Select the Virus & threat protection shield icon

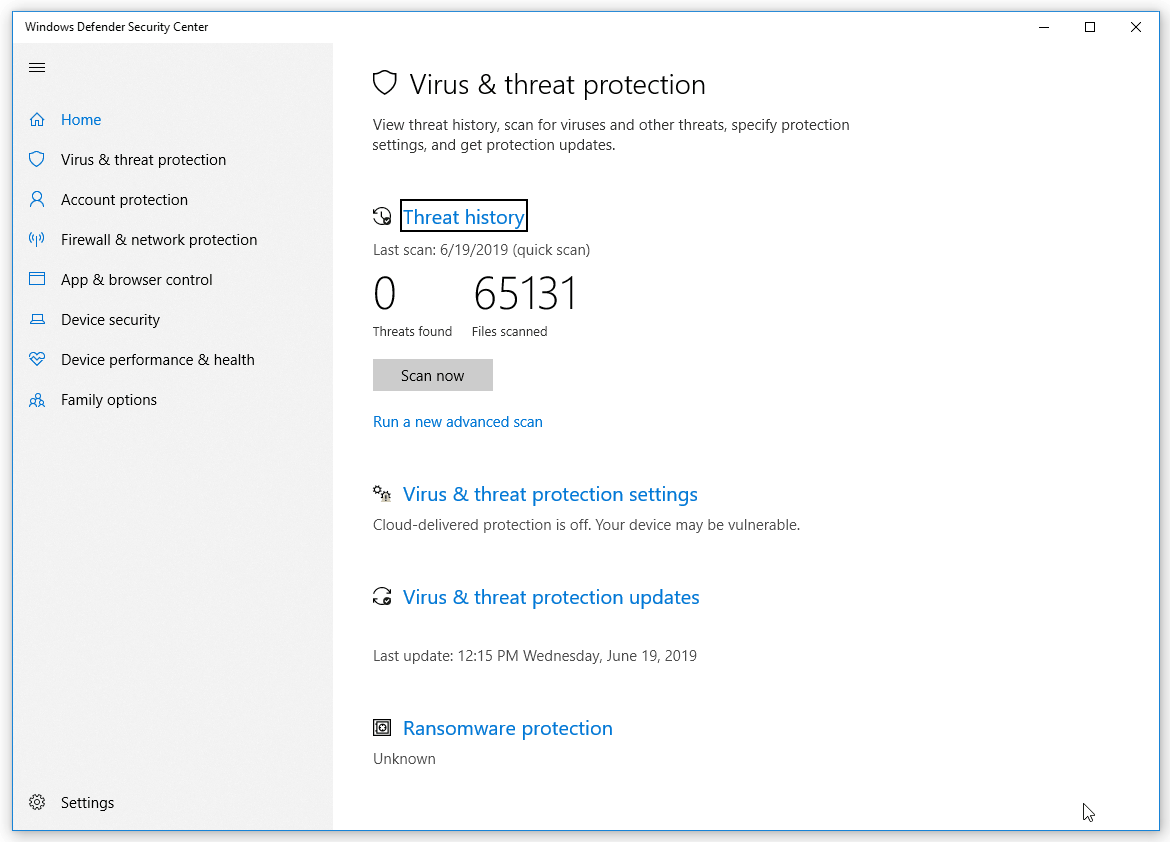[37, 159]
